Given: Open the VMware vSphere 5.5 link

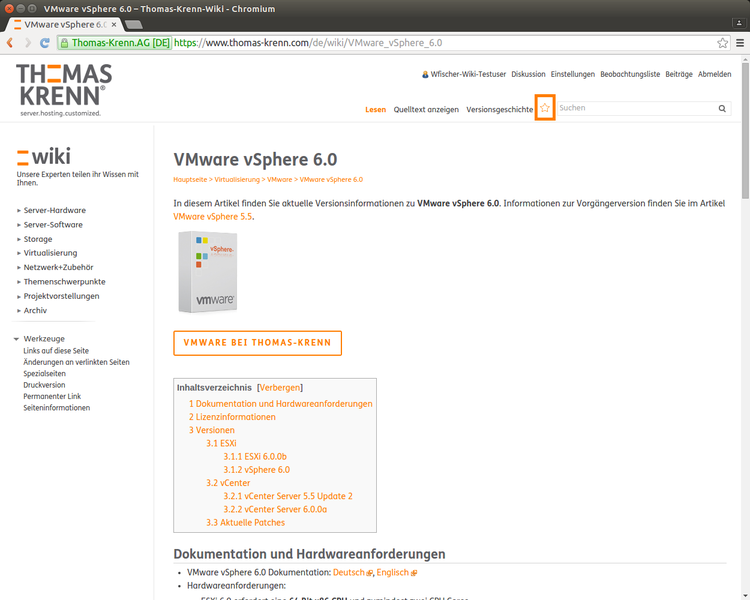Looking at the screenshot, I should (212, 217).
